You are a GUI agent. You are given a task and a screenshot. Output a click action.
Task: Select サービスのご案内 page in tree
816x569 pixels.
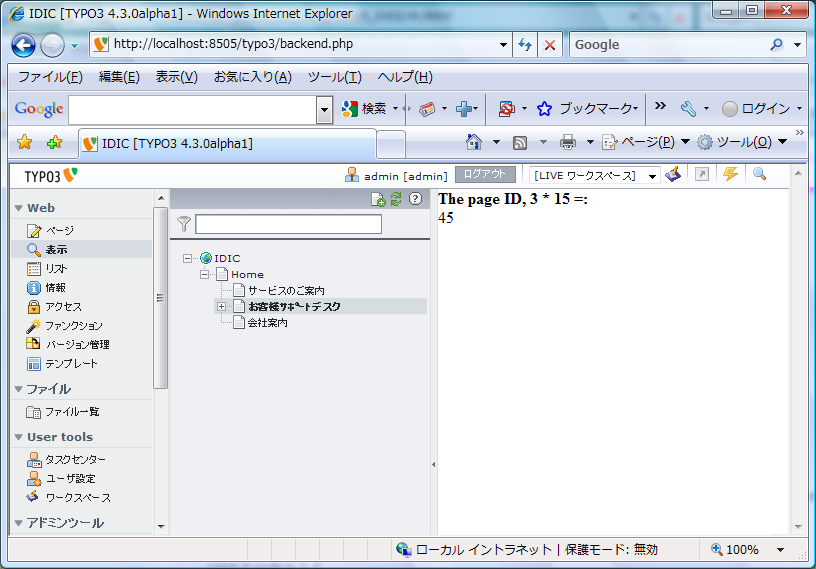pos(286,290)
